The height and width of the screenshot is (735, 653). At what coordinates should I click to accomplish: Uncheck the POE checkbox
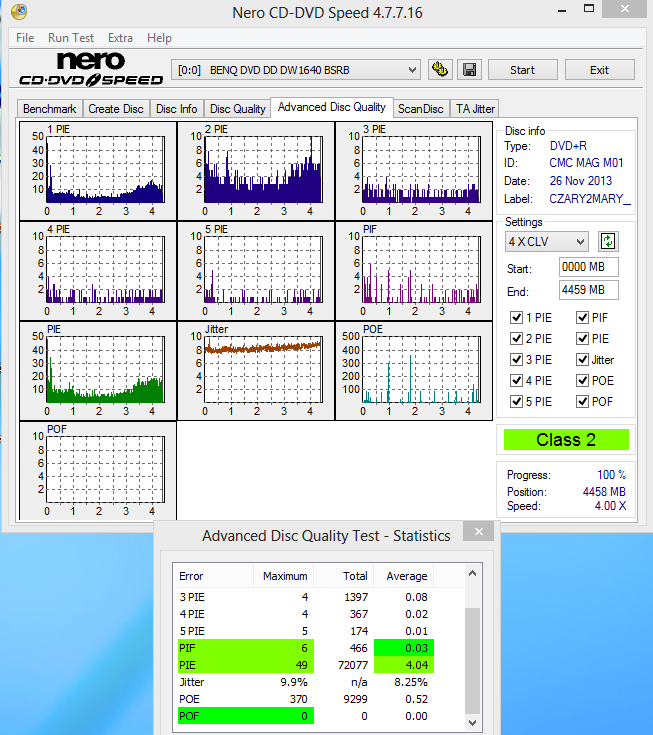(582, 380)
